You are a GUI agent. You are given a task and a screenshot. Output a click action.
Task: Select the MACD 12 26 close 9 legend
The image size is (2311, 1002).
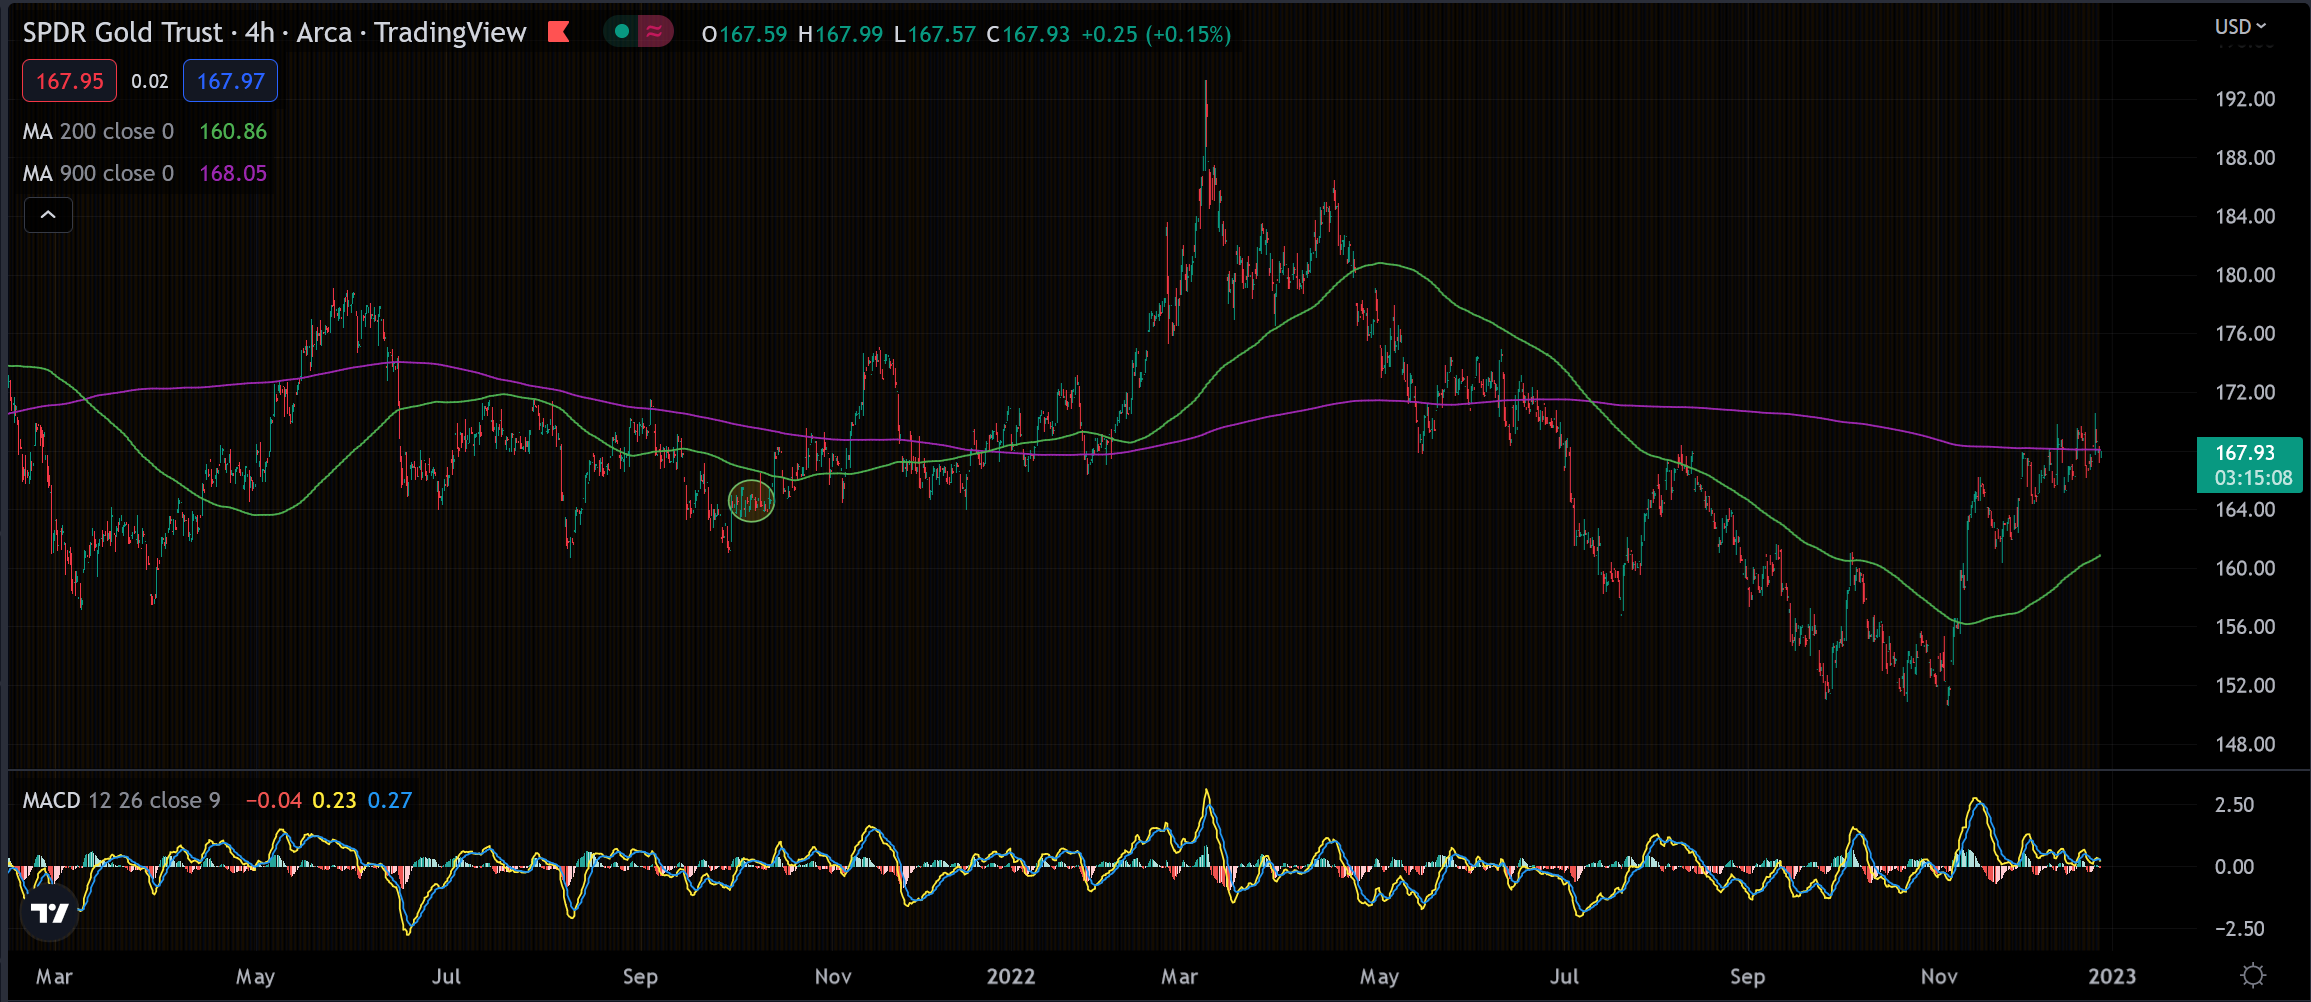(121, 800)
